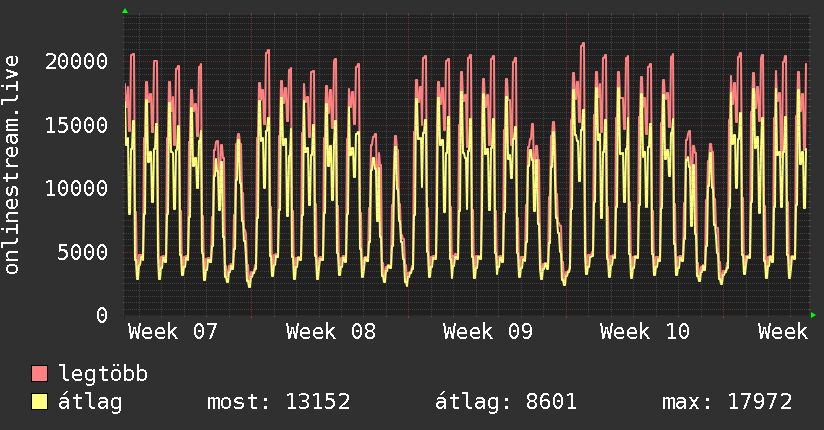The height and width of the screenshot is (430, 824).
Task: Select the Week 07 axis label
Action: (173, 332)
